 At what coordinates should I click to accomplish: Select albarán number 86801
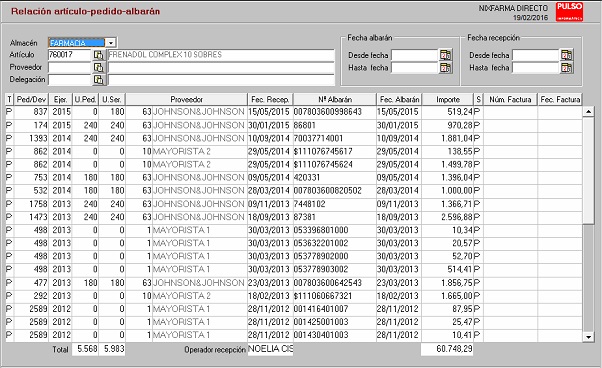pos(304,125)
